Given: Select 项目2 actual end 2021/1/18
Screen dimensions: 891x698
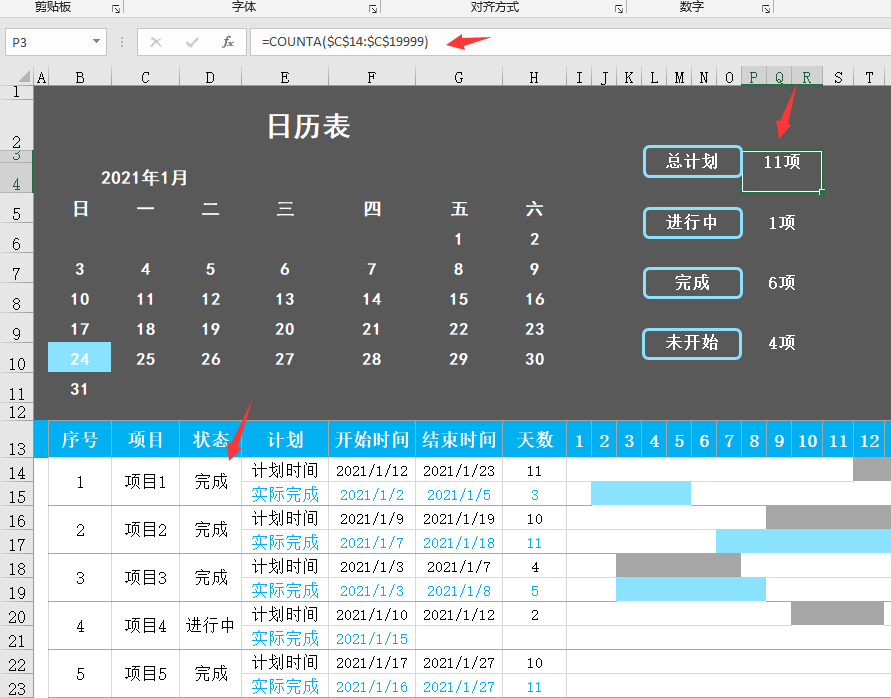Looking at the screenshot, I should (459, 543).
